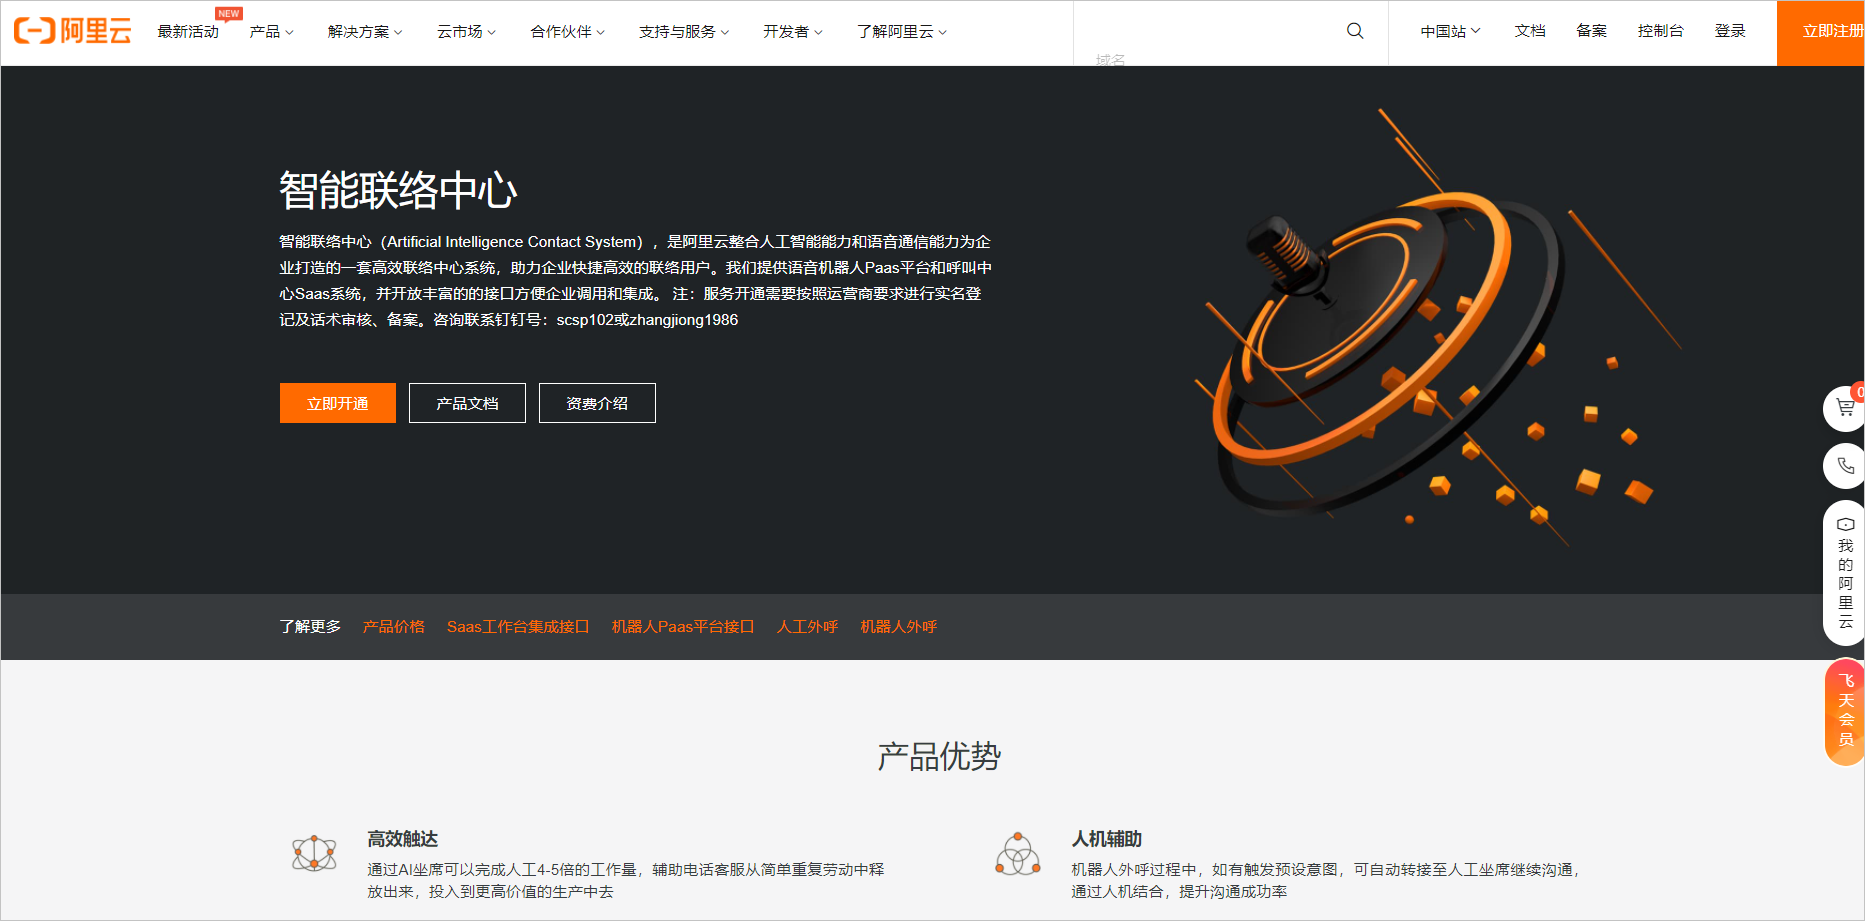Open 最新活动 with NEW badge
1865x921 pixels.
click(188, 32)
